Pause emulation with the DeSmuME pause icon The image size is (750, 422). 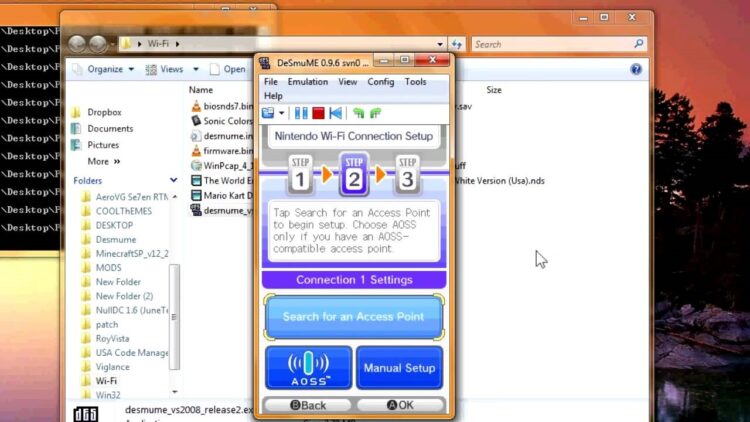tap(301, 113)
